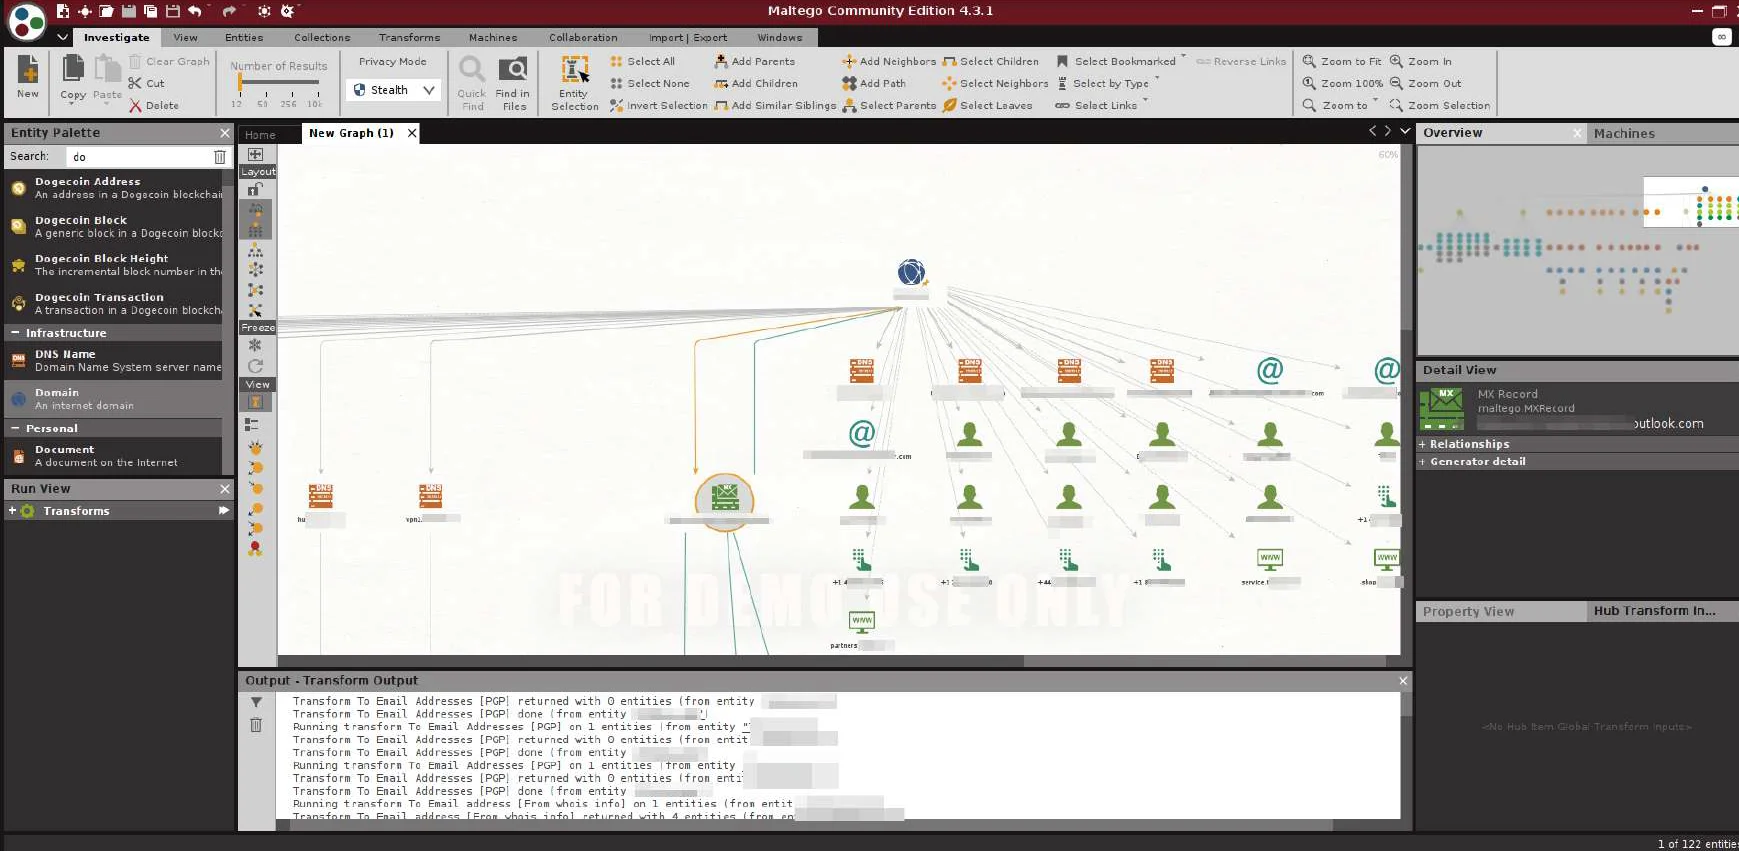Viewport: 1739px width, 851px height.
Task: Open the Collaboration ribbon tab
Action: [583, 37]
